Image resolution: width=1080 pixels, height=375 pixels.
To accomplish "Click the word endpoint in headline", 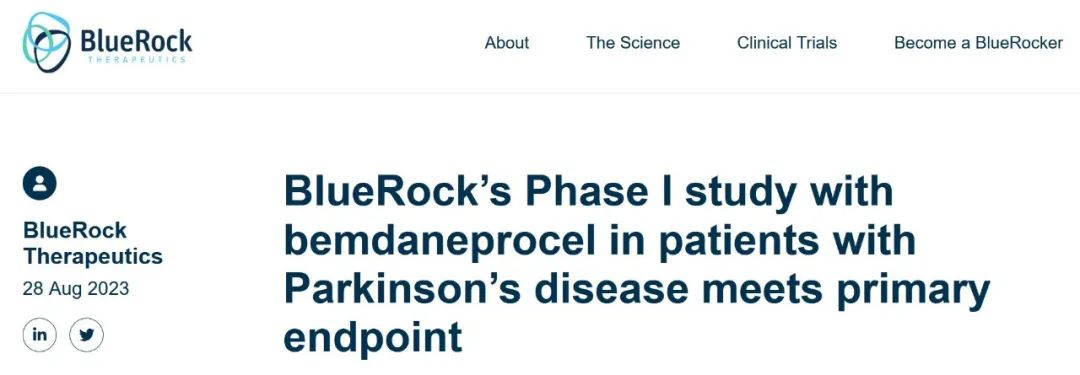I will (x=373, y=339).
